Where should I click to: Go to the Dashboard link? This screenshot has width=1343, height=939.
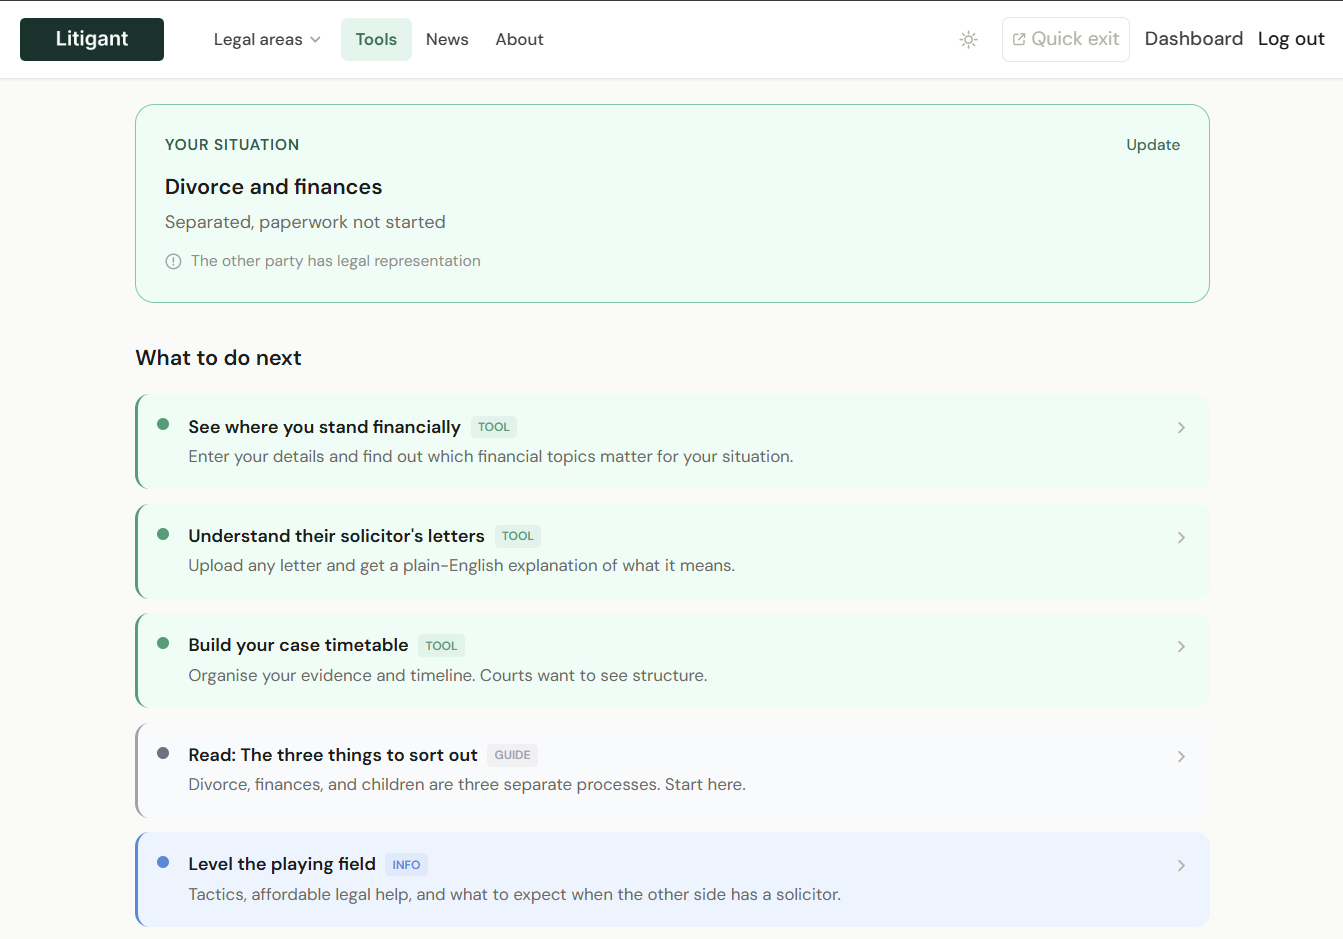coord(1193,39)
